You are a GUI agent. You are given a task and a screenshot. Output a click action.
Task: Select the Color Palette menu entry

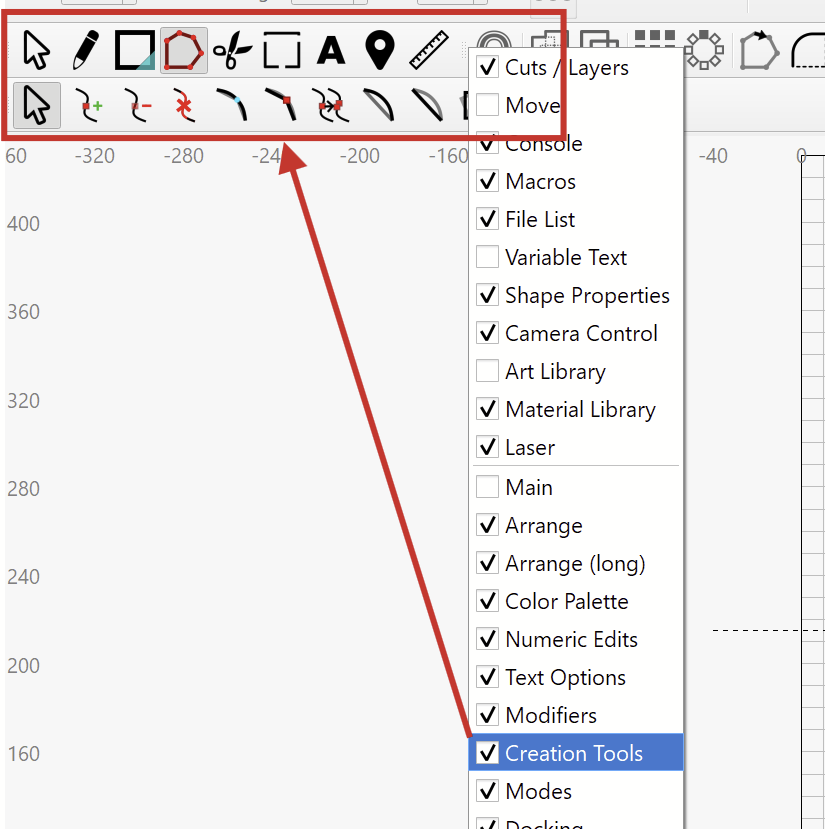[x=566, y=601]
